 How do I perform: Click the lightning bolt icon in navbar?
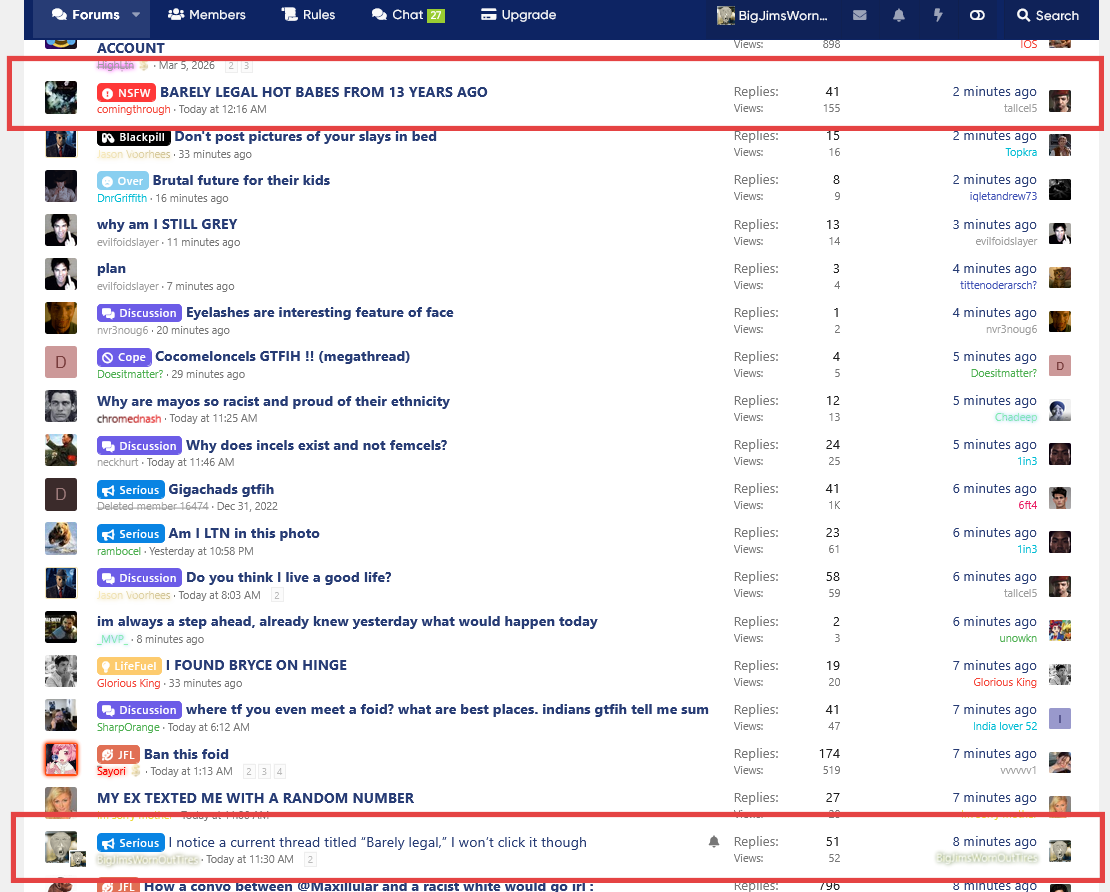(x=938, y=15)
